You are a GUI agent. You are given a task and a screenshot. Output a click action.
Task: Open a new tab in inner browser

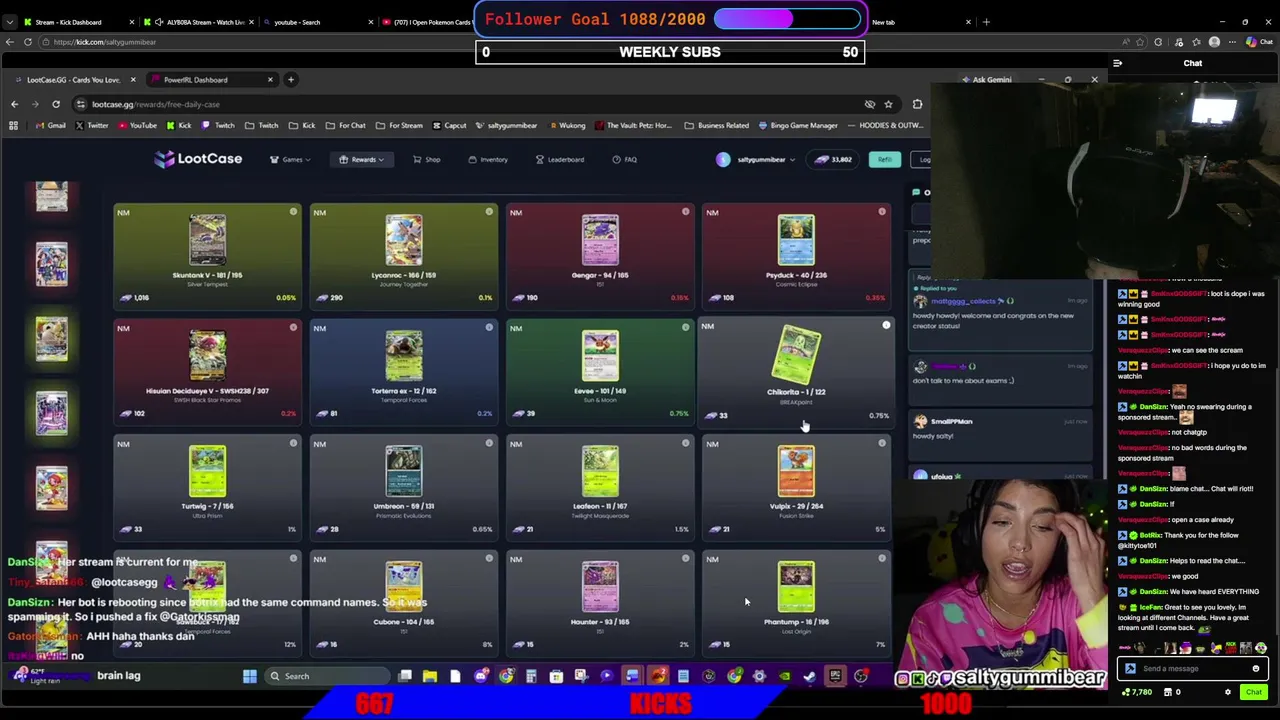coord(290,79)
